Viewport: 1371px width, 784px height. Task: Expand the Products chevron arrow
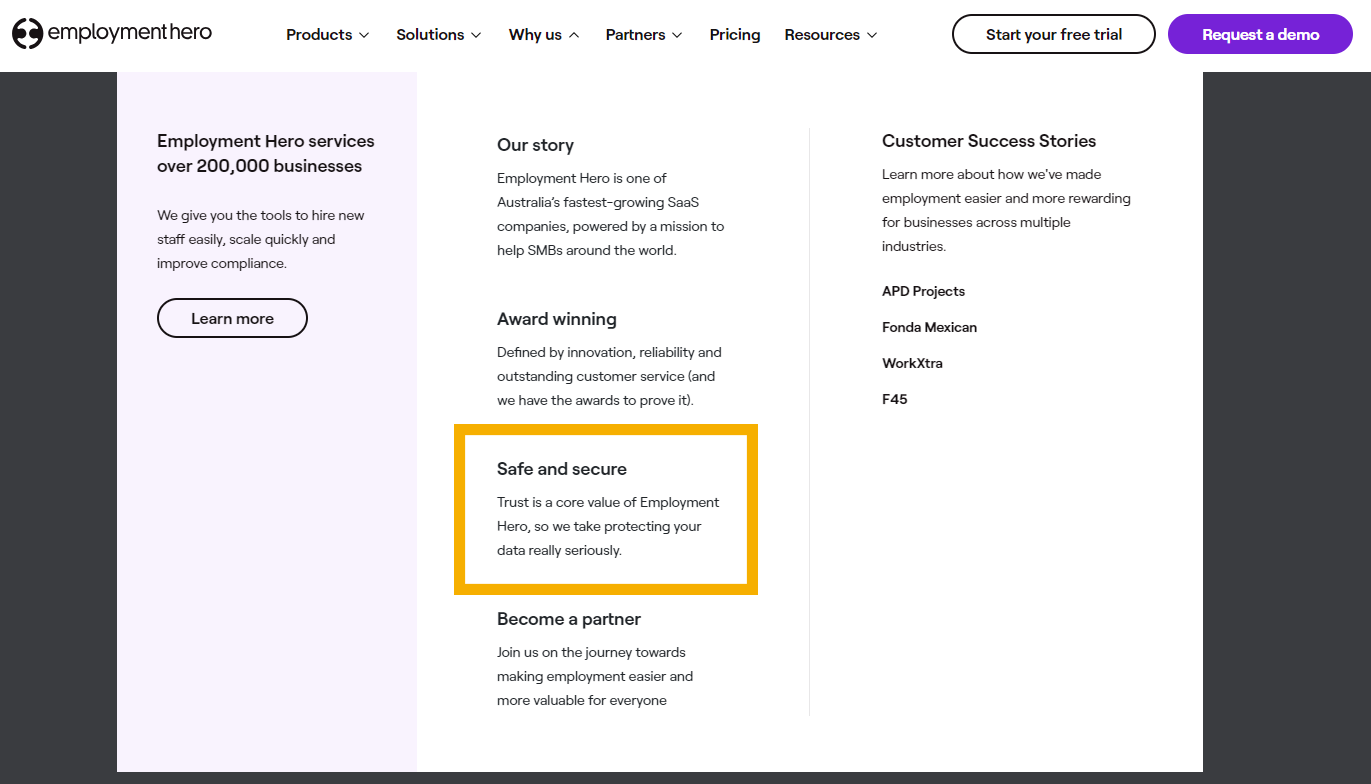click(364, 35)
